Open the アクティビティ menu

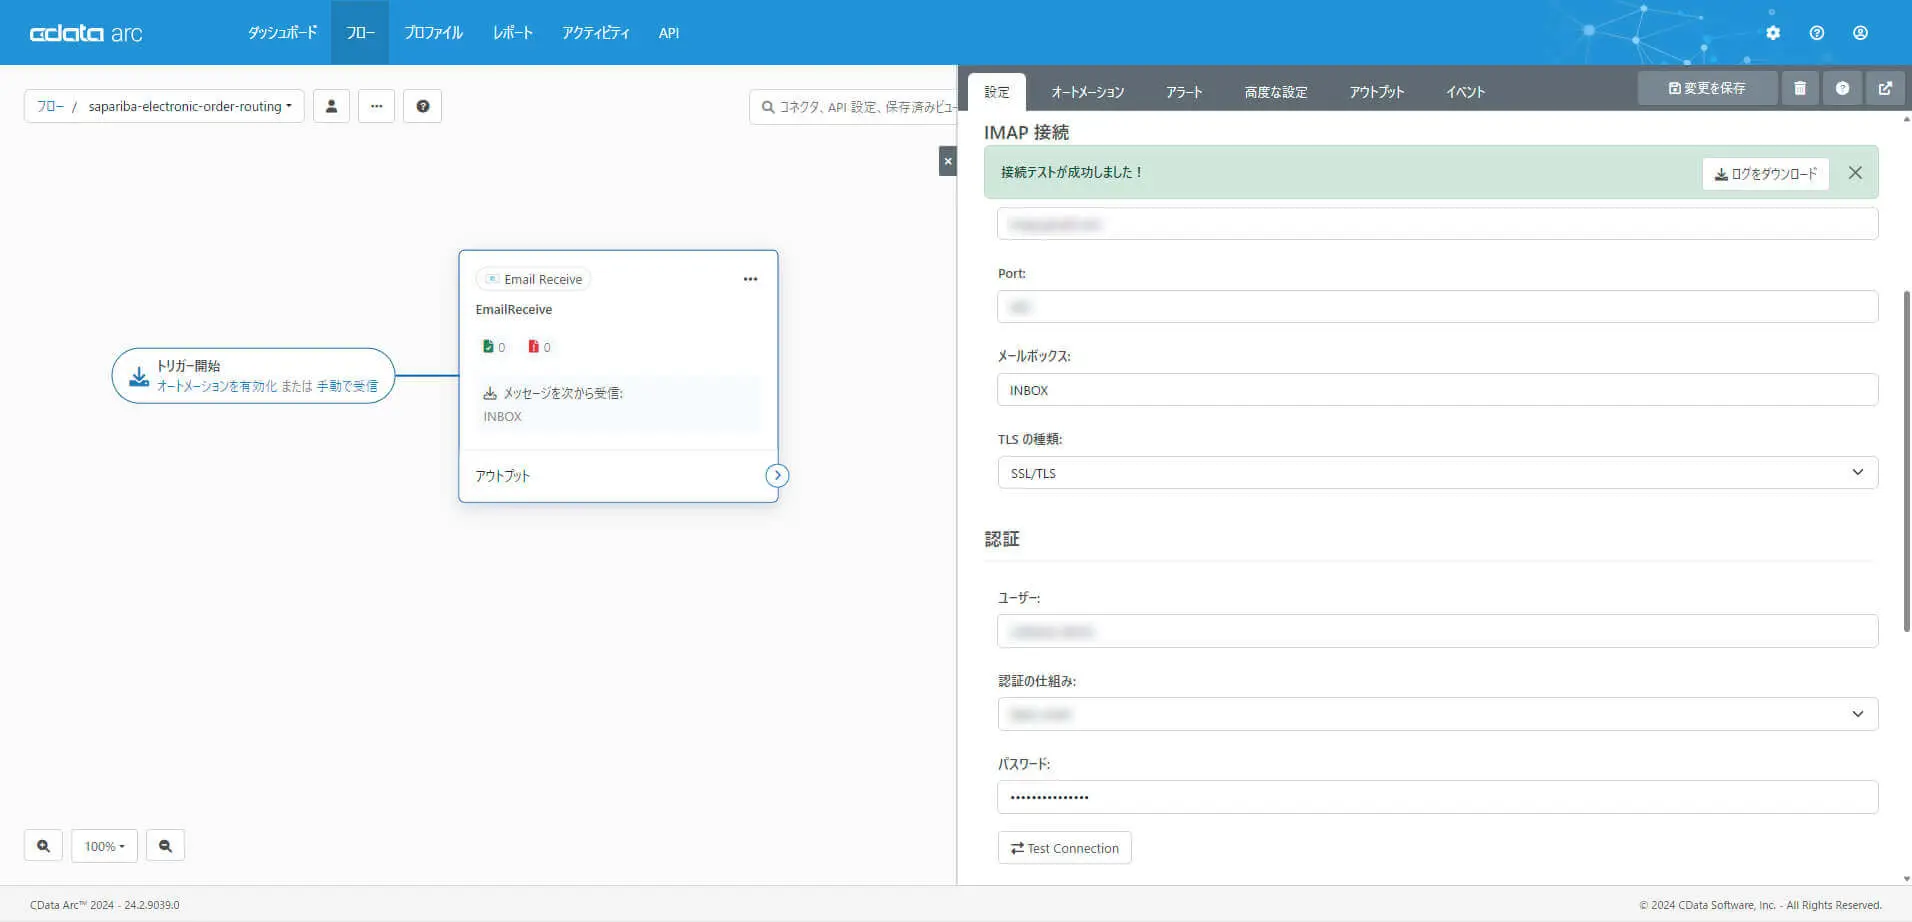click(595, 33)
